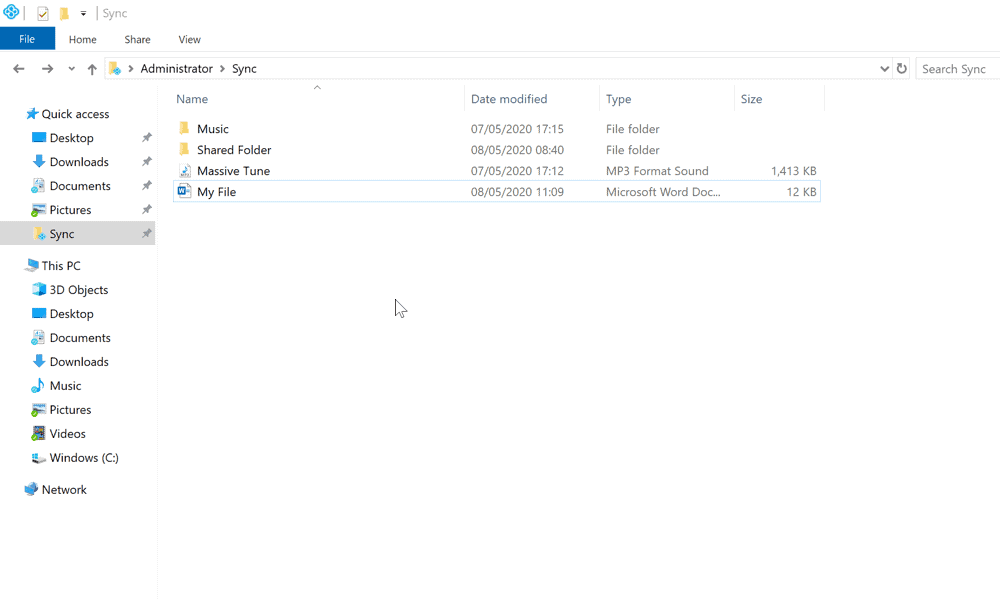Switch to the View ribbon tab
The height and width of the screenshot is (600, 1000).
point(189,40)
